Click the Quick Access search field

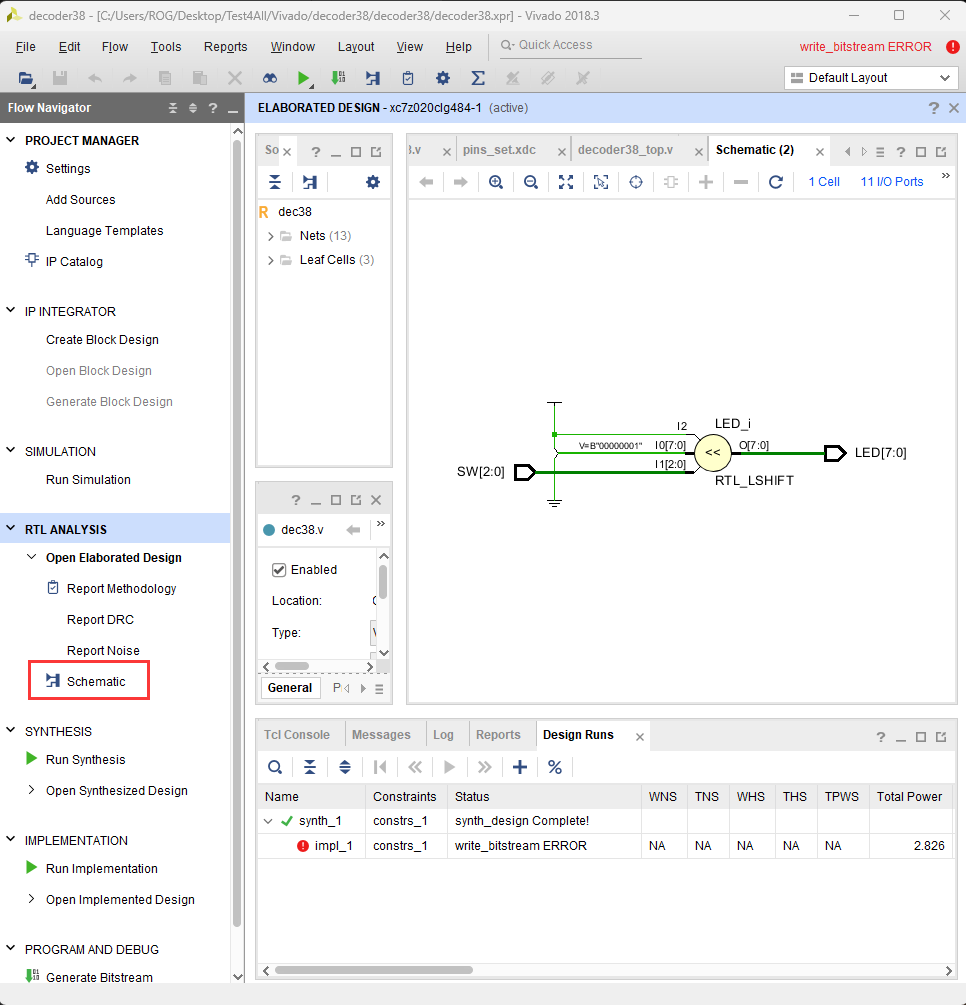click(x=570, y=45)
